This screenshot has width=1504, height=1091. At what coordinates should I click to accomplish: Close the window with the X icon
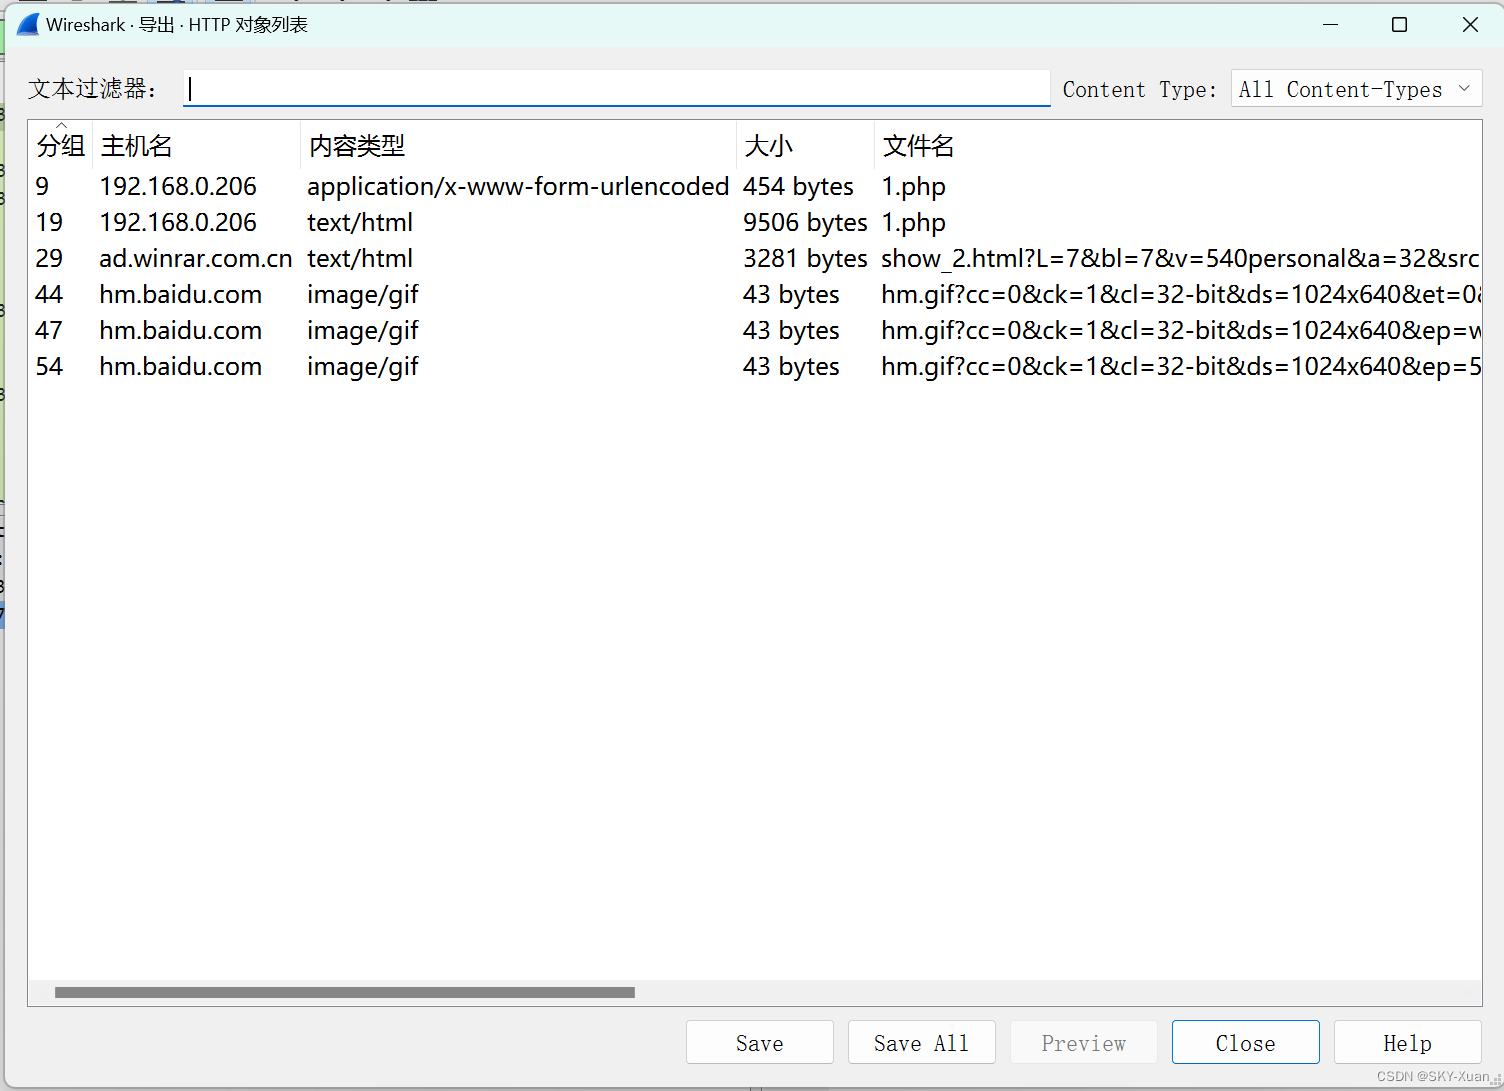[1470, 24]
